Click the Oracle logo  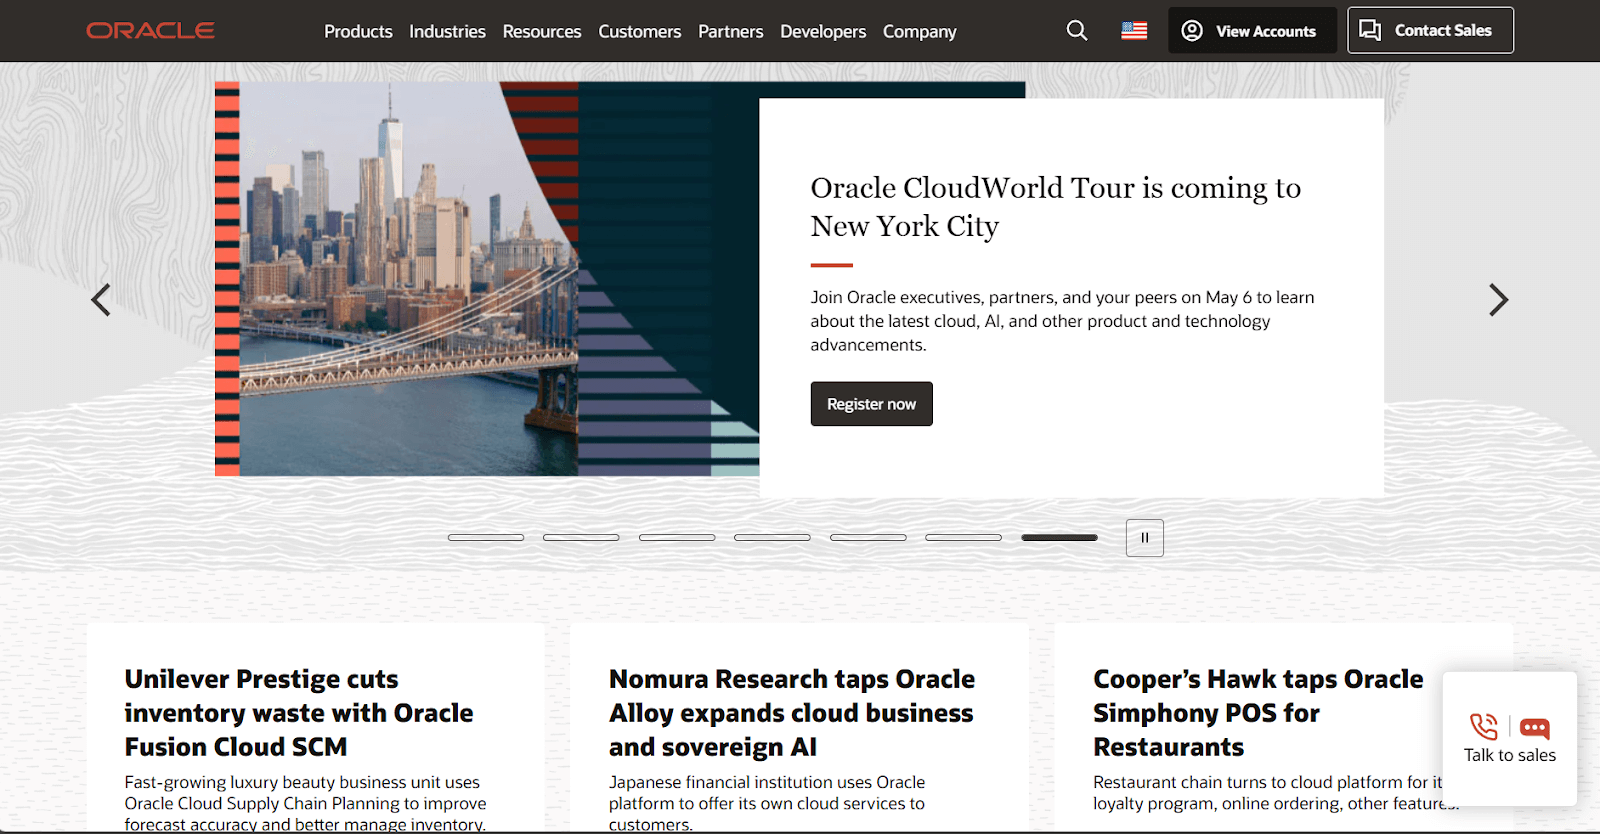[150, 31]
